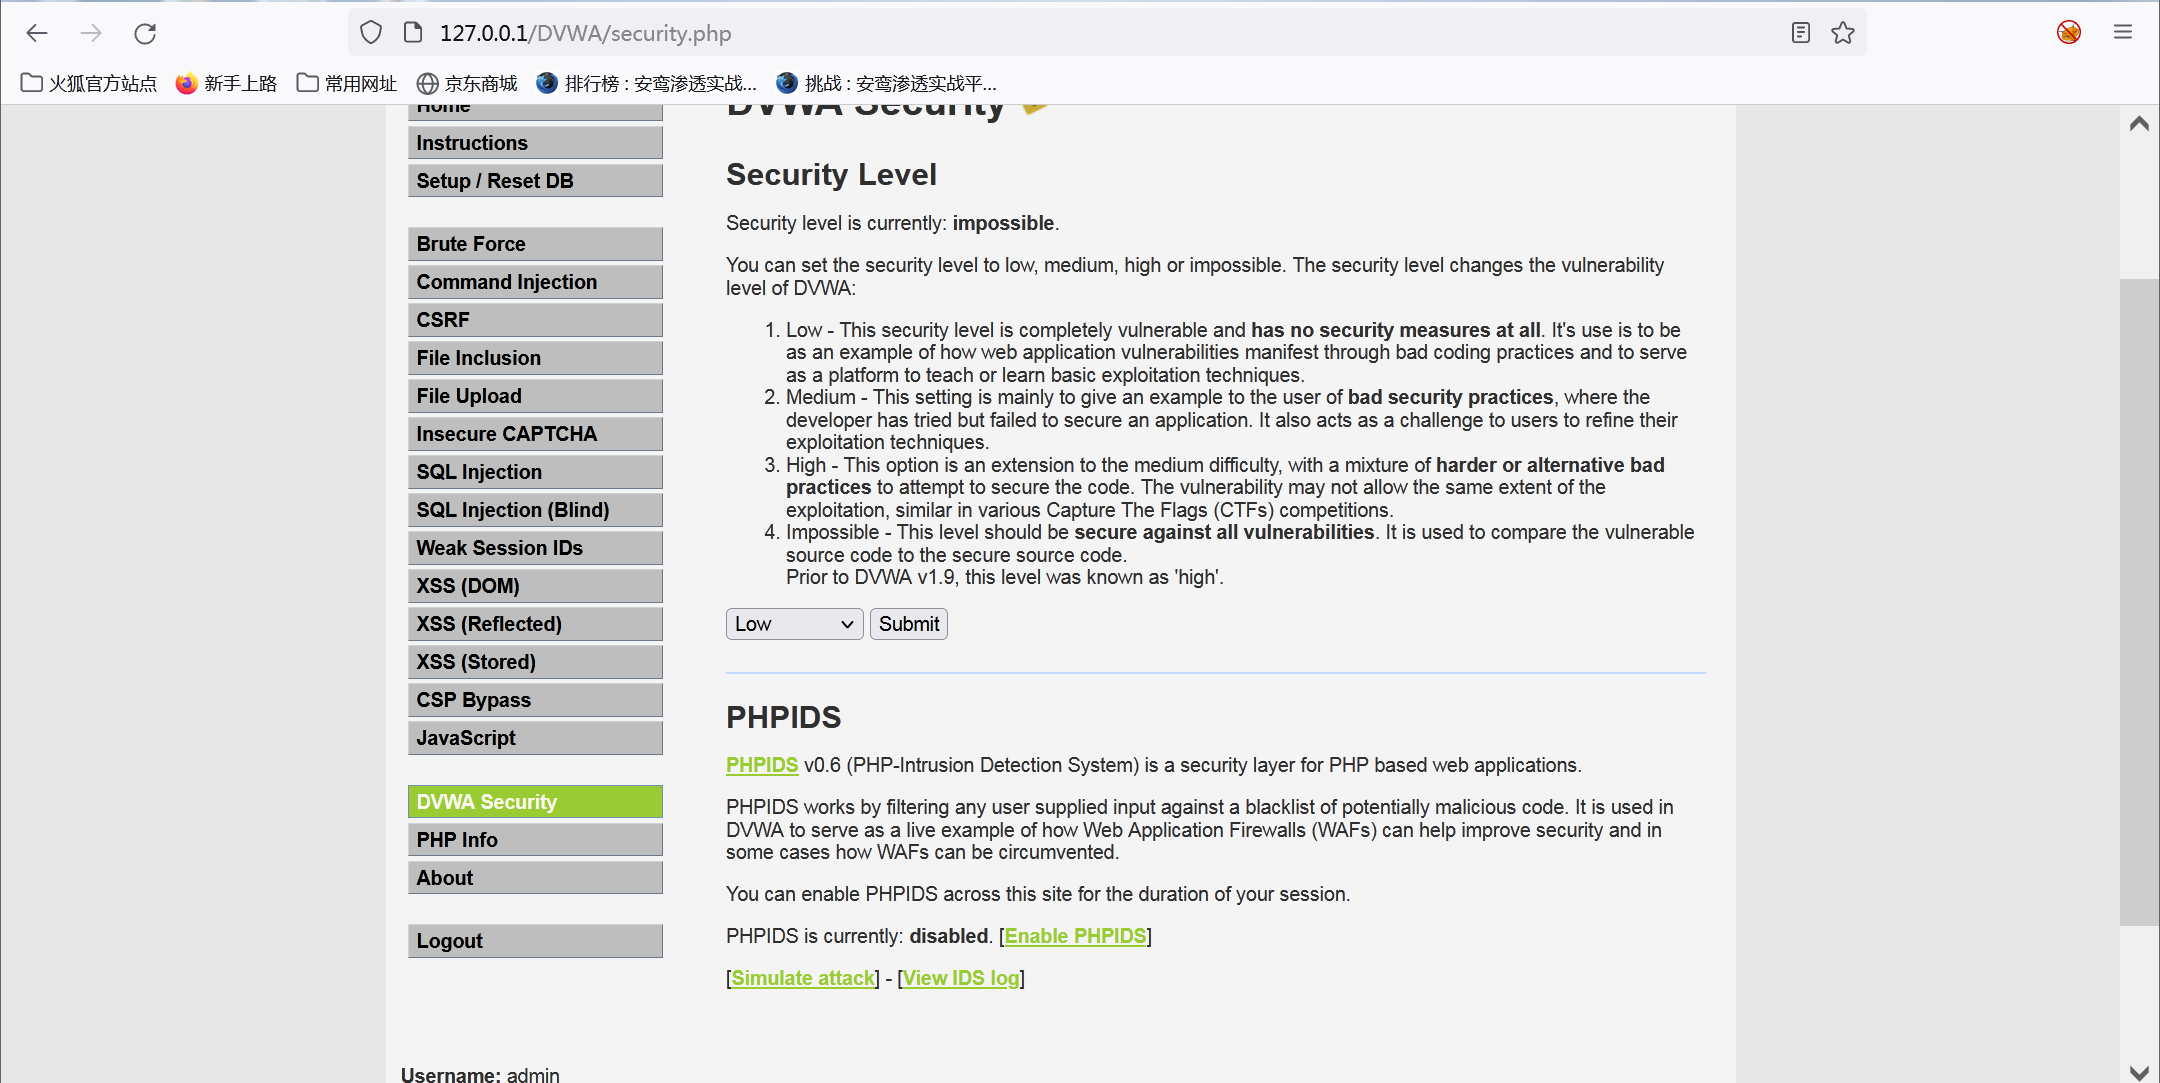Expand the security level Low dropdown

click(x=794, y=624)
